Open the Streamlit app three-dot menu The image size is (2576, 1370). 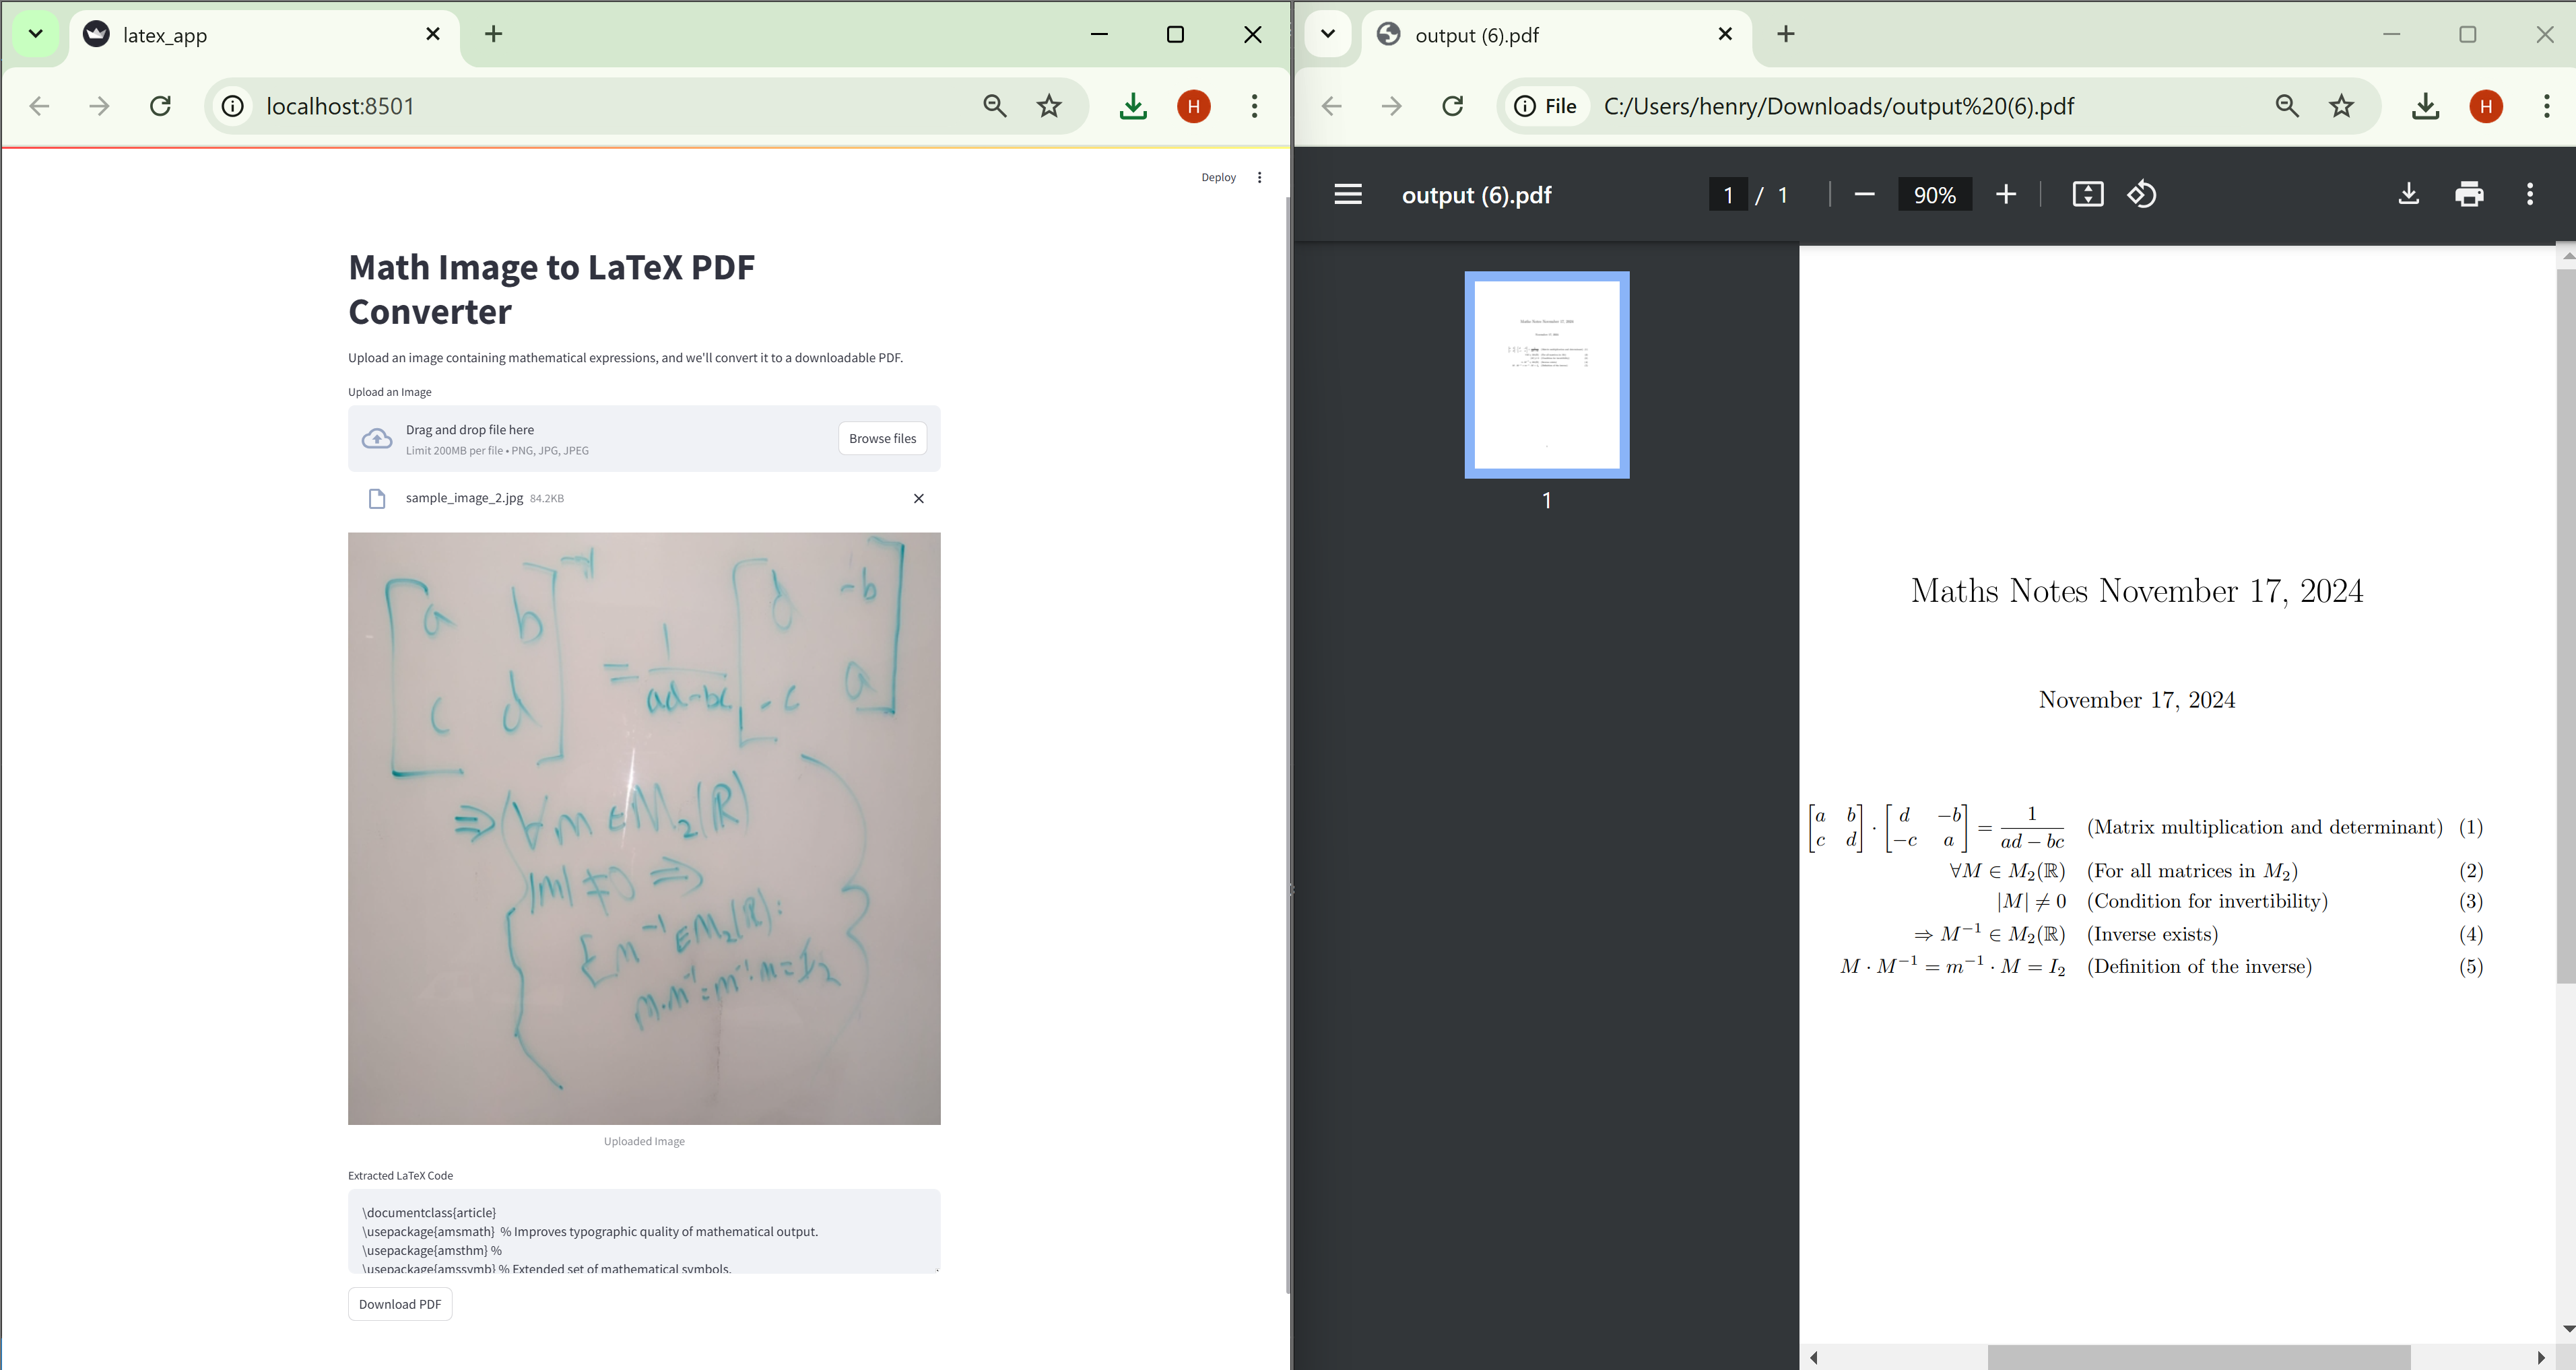[1259, 177]
